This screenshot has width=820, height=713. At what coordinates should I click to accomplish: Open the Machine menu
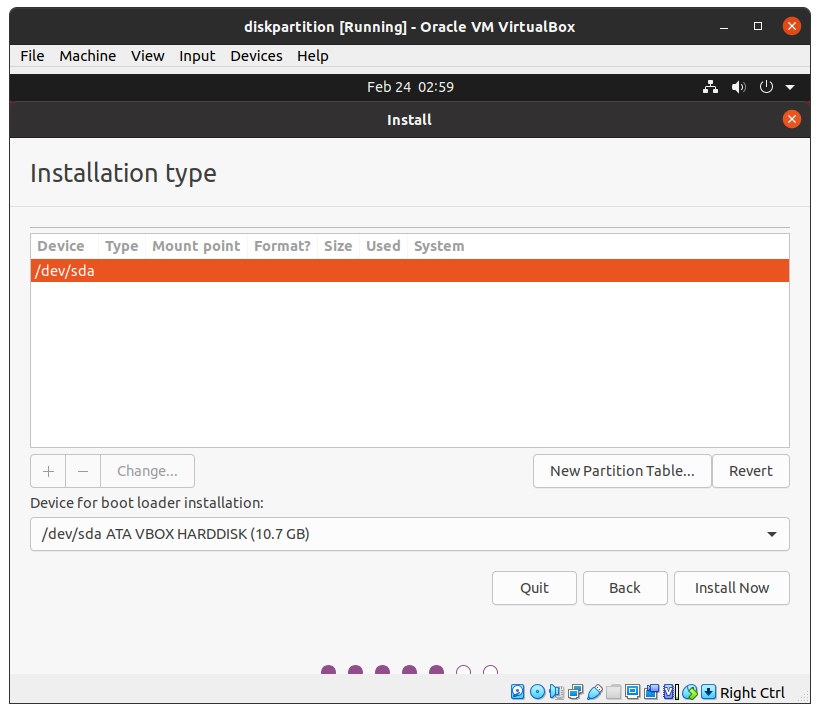point(88,56)
